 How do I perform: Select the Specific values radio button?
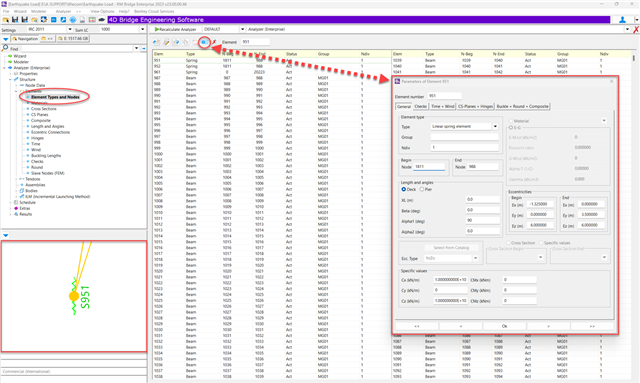coord(541,243)
